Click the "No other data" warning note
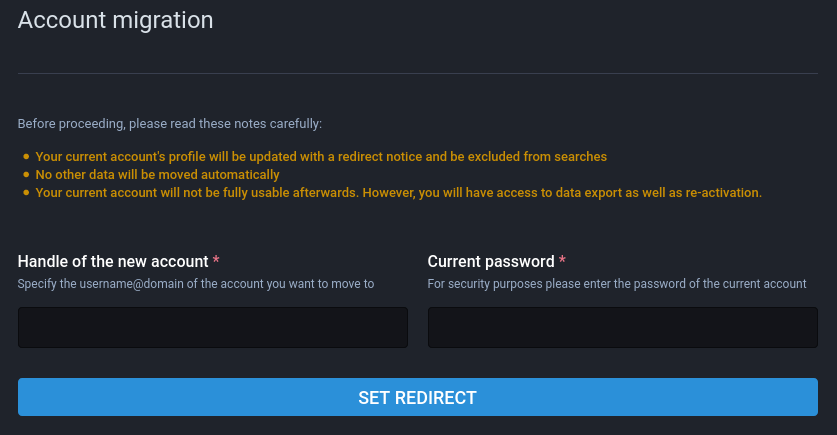This screenshot has height=435, width=837. (x=157, y=175)
